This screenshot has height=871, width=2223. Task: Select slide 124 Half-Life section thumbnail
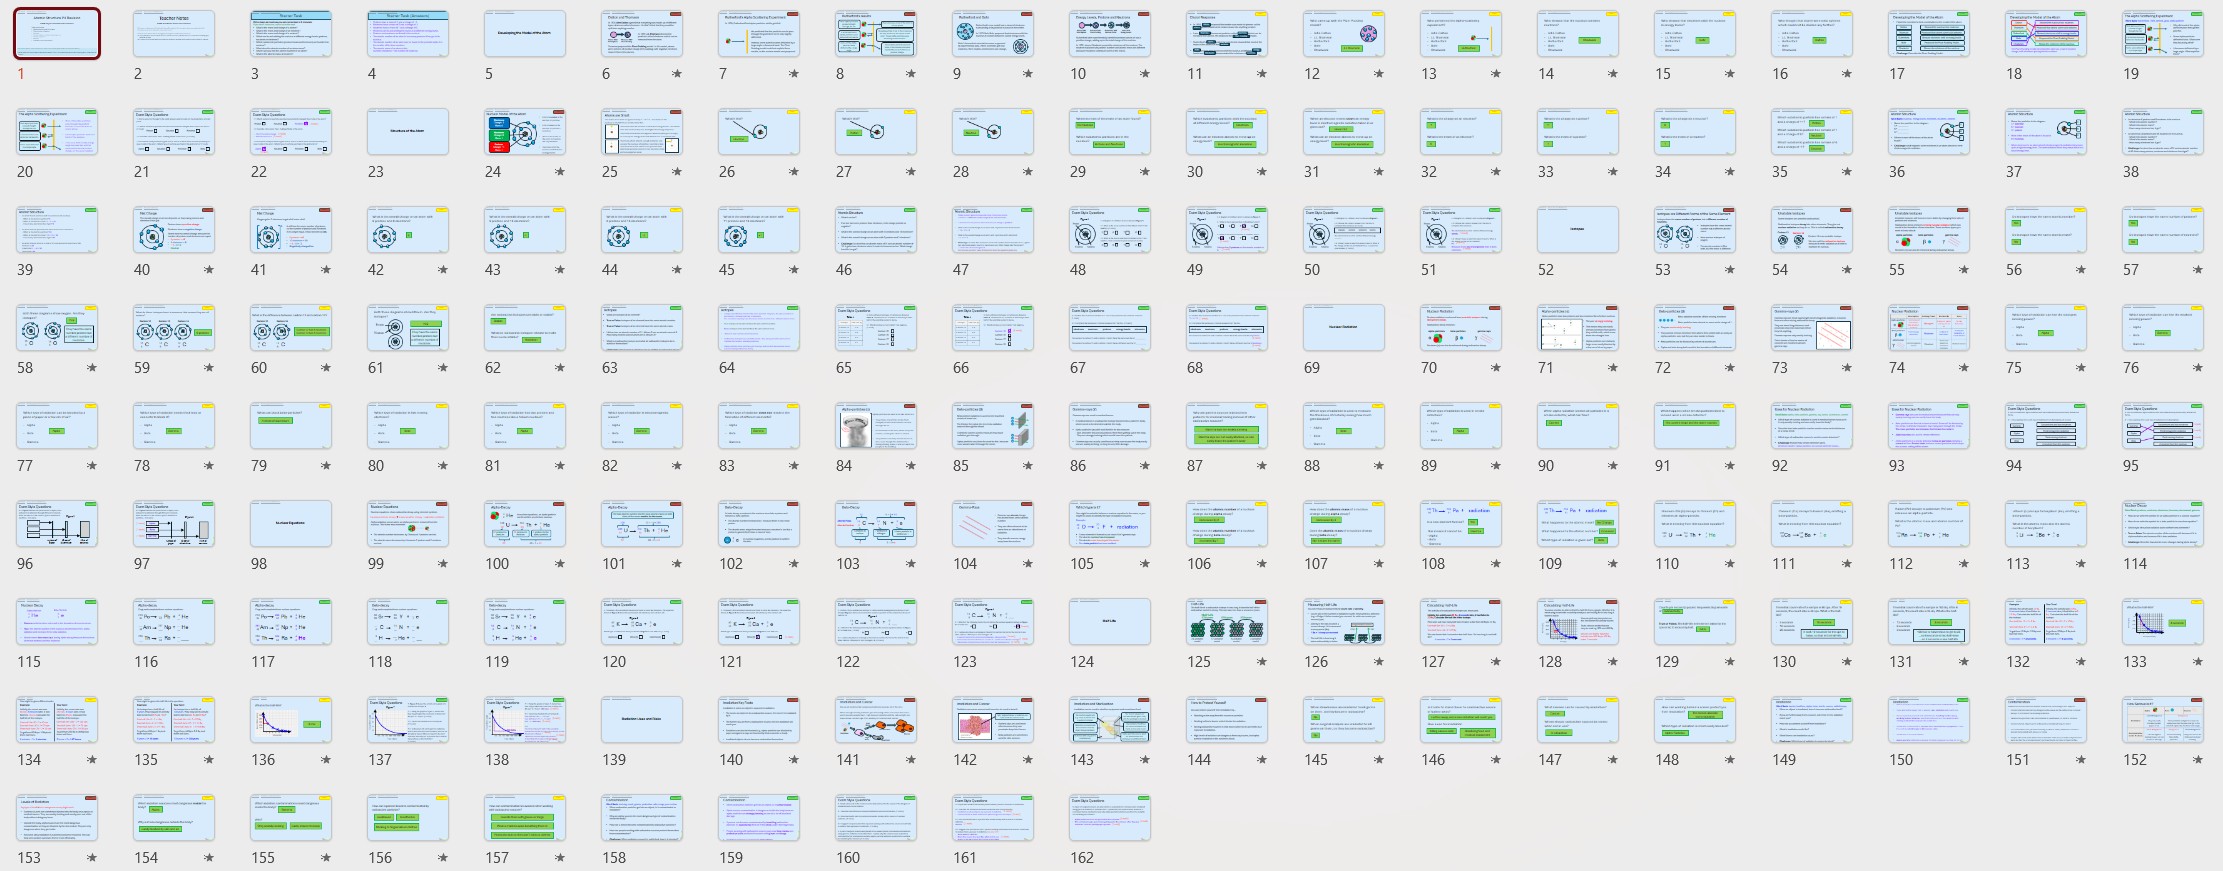1110,622
